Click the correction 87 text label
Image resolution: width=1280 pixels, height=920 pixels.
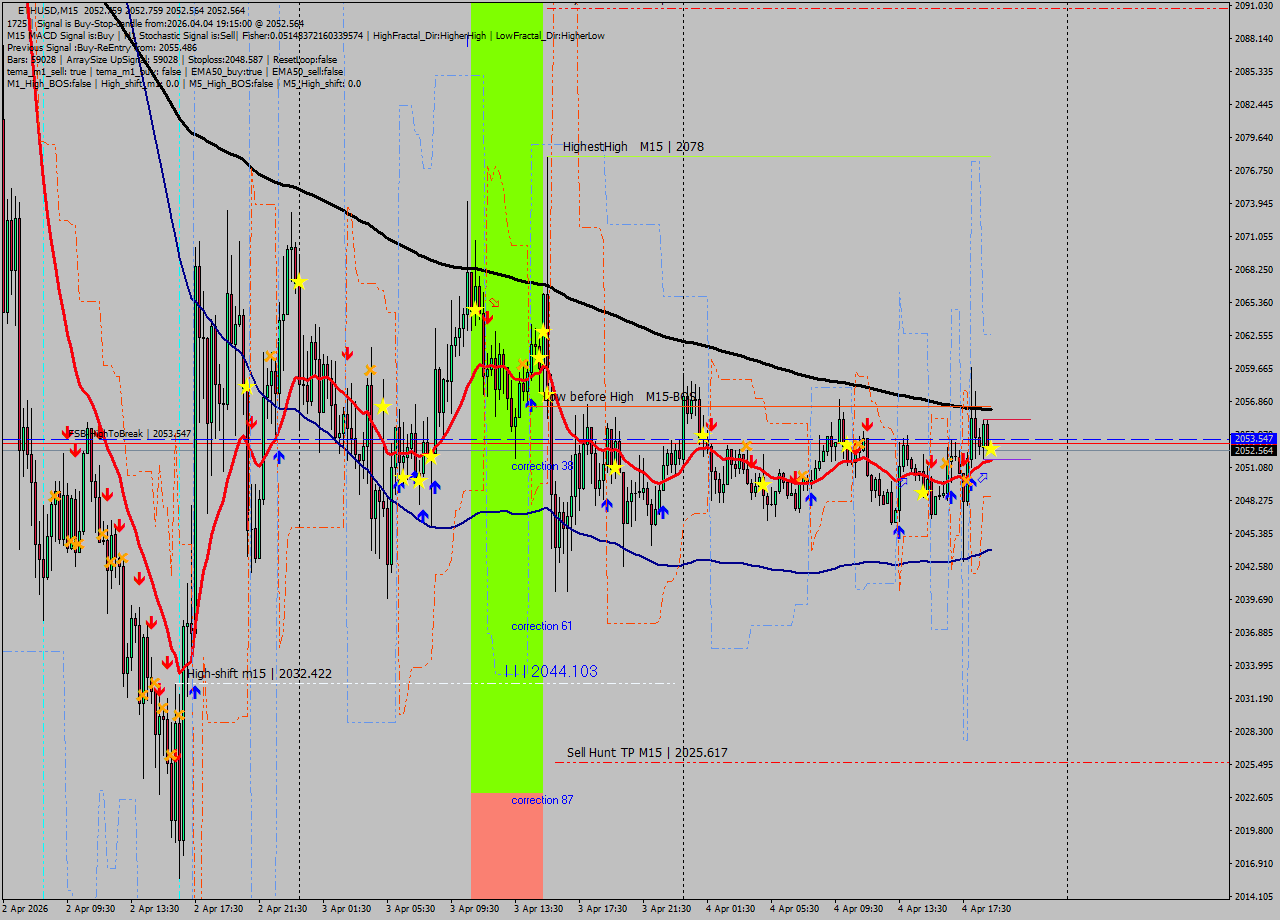click(x=541, y=800)
